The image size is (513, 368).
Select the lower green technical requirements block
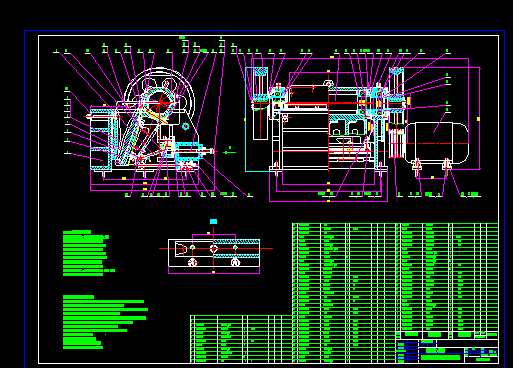105,322
